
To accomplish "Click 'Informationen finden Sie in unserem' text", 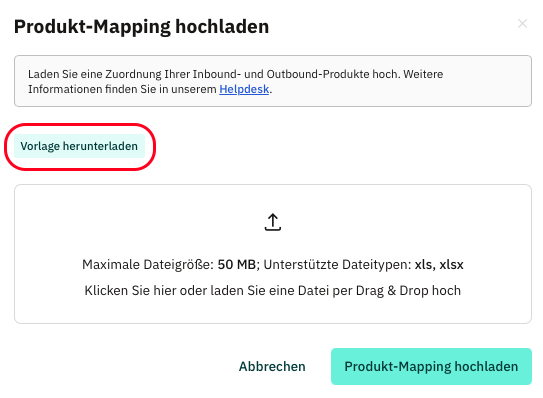I will click(122, 89).
